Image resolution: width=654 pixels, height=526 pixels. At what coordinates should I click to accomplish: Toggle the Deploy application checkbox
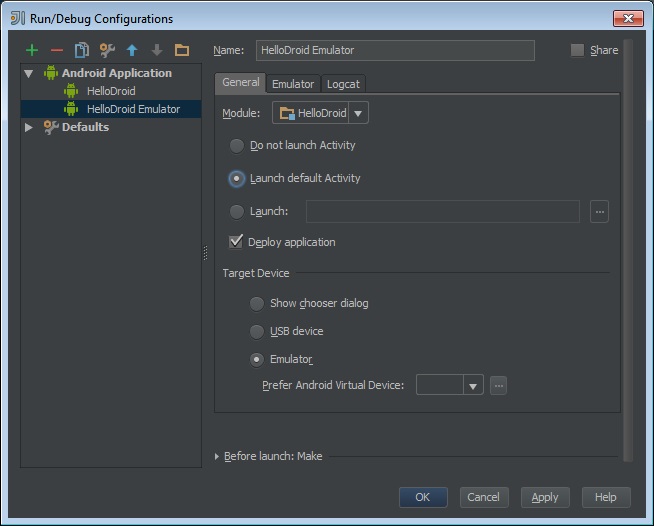click(236, 242)
